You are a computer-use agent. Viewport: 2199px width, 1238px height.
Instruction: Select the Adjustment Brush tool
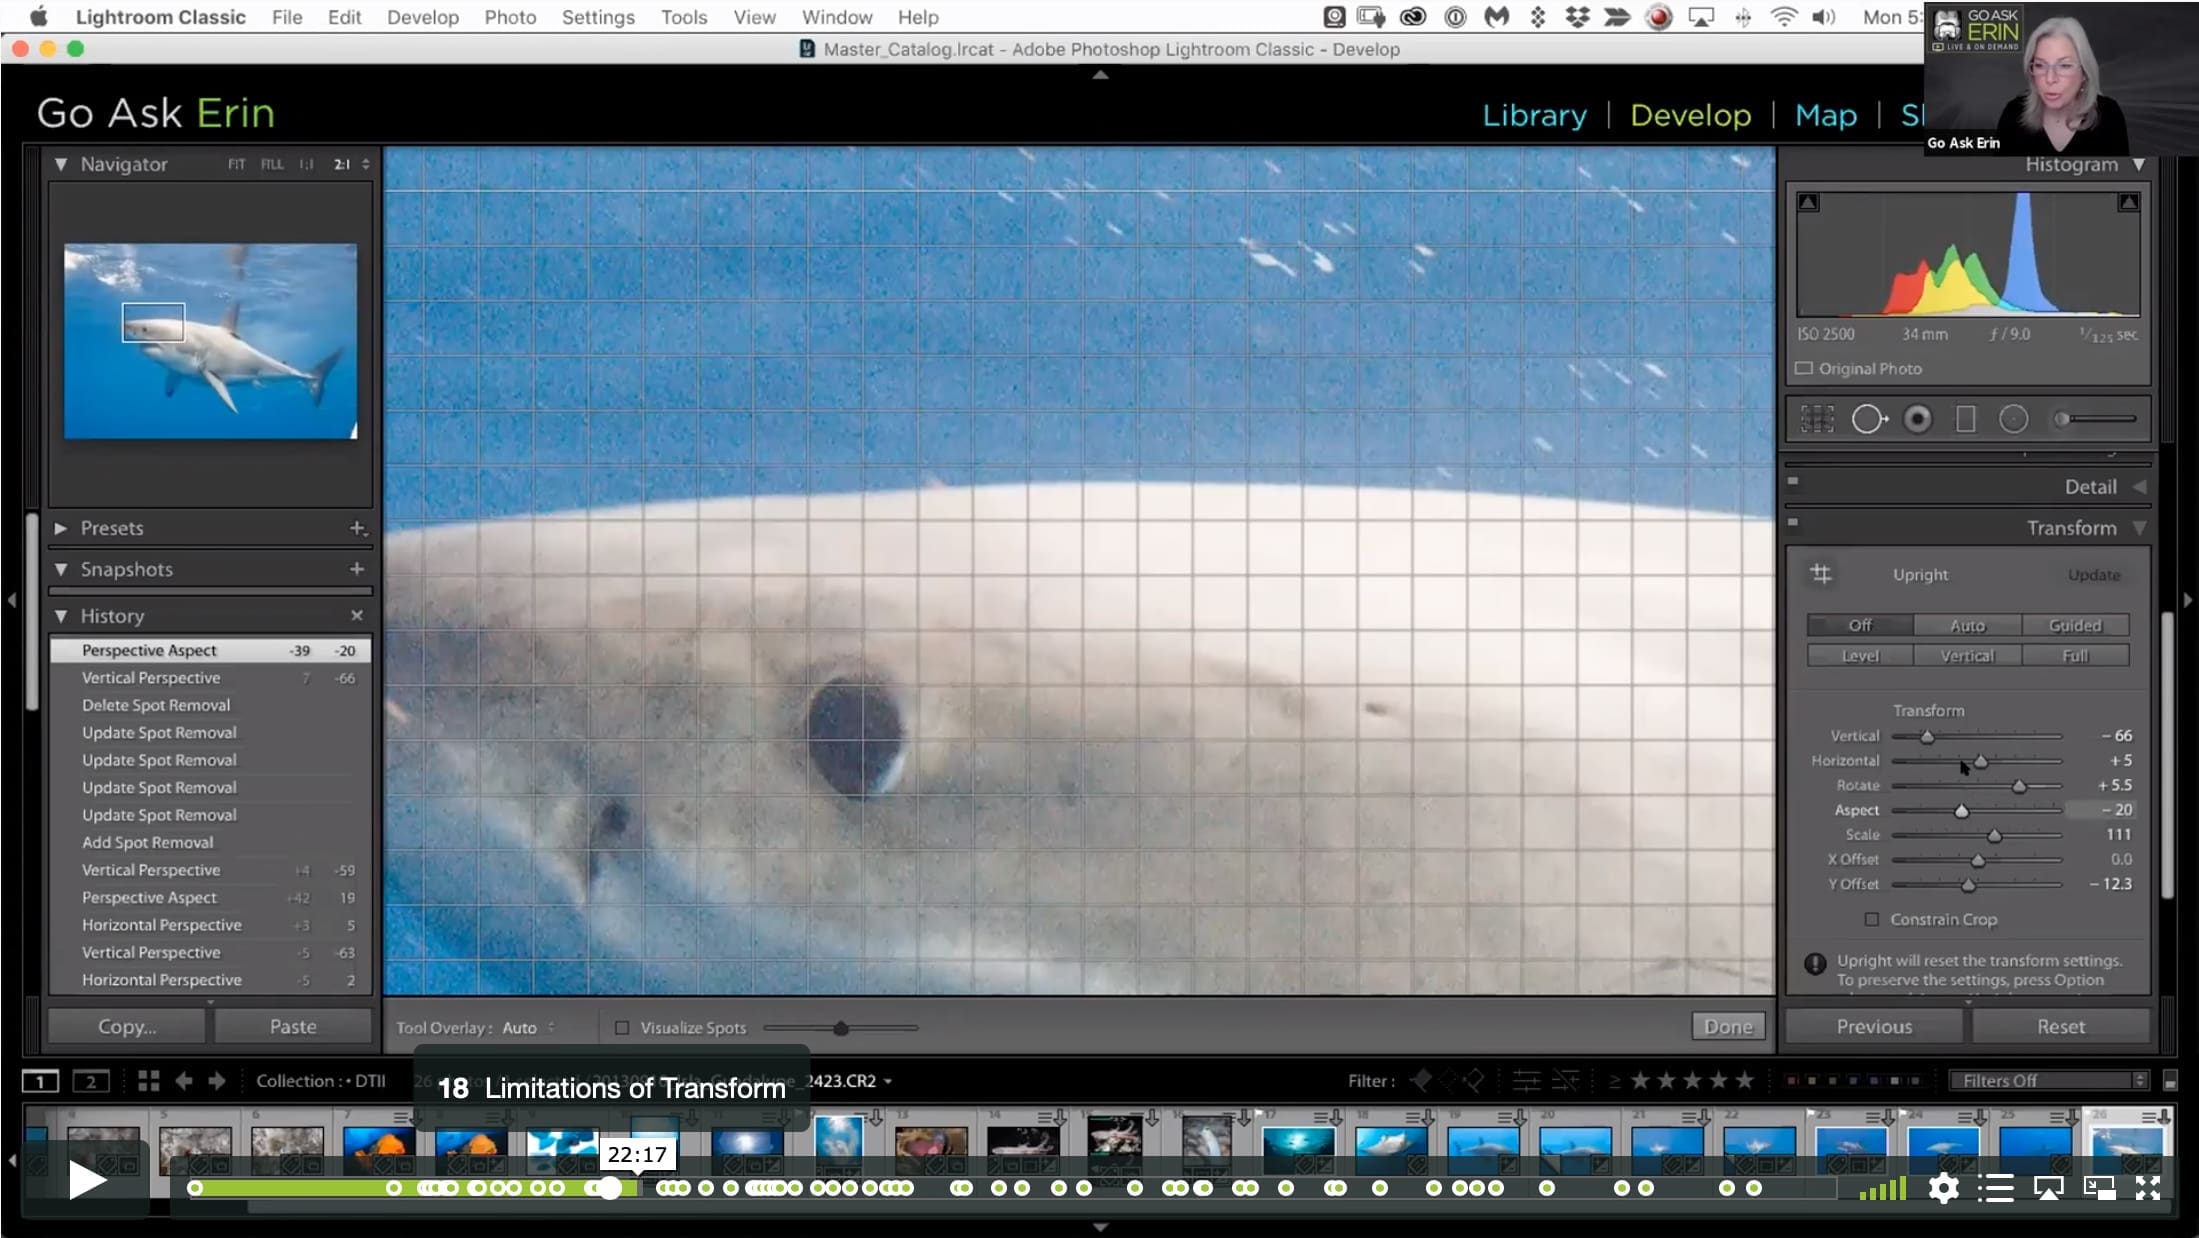[2094, 419]
